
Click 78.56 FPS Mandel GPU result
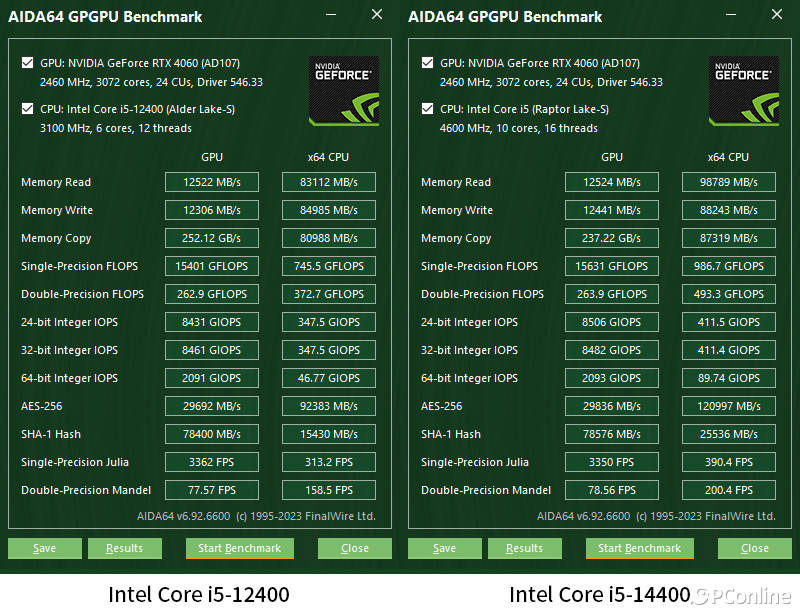(x=612, y=490)
